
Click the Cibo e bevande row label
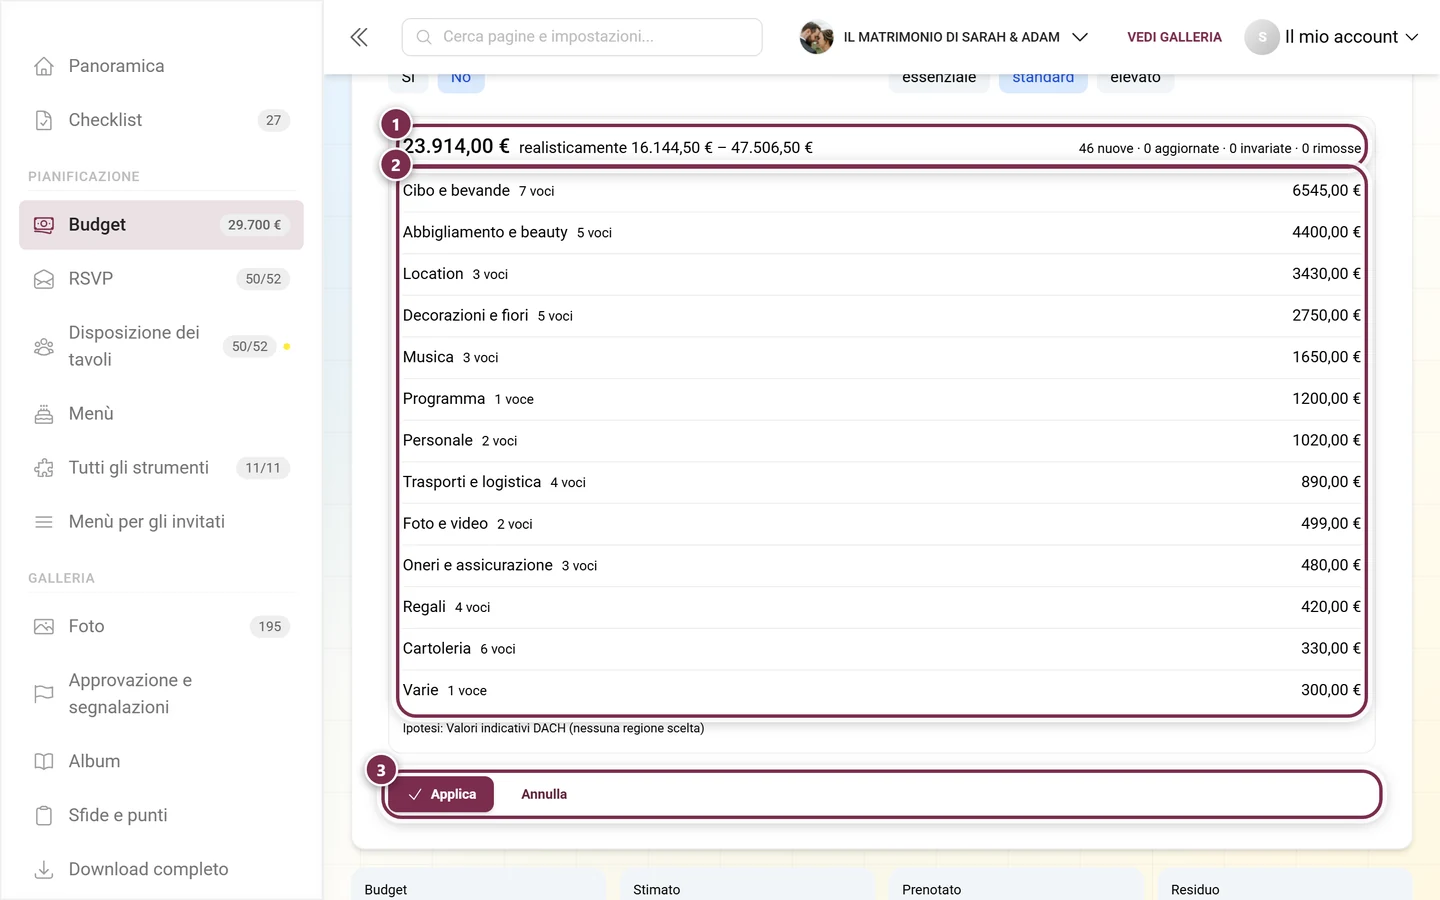coord(456,191)
